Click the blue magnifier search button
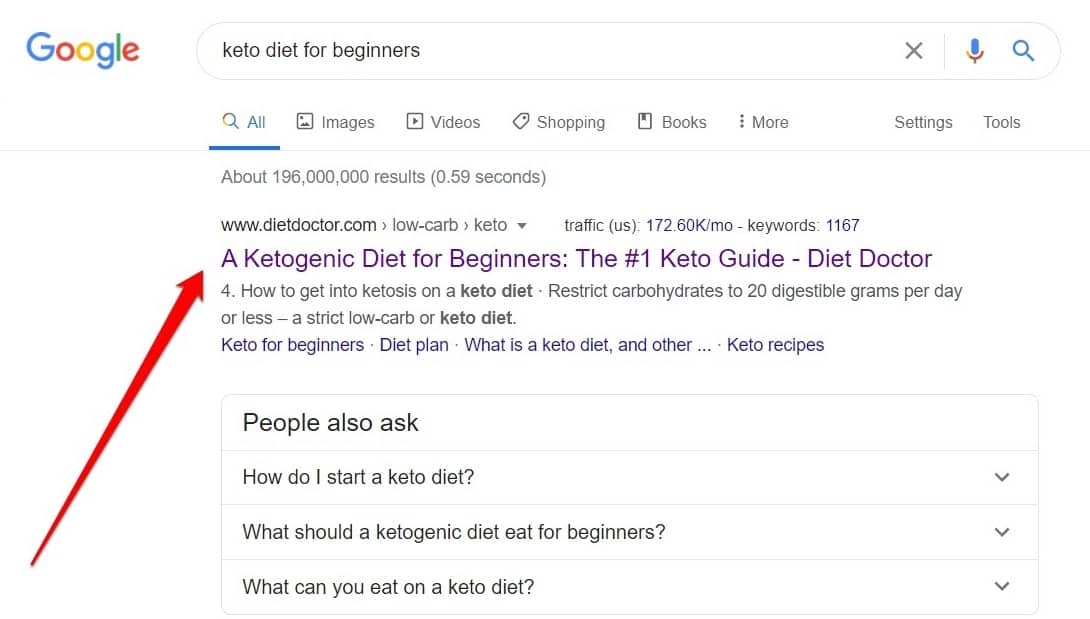 pos(1023,51)
